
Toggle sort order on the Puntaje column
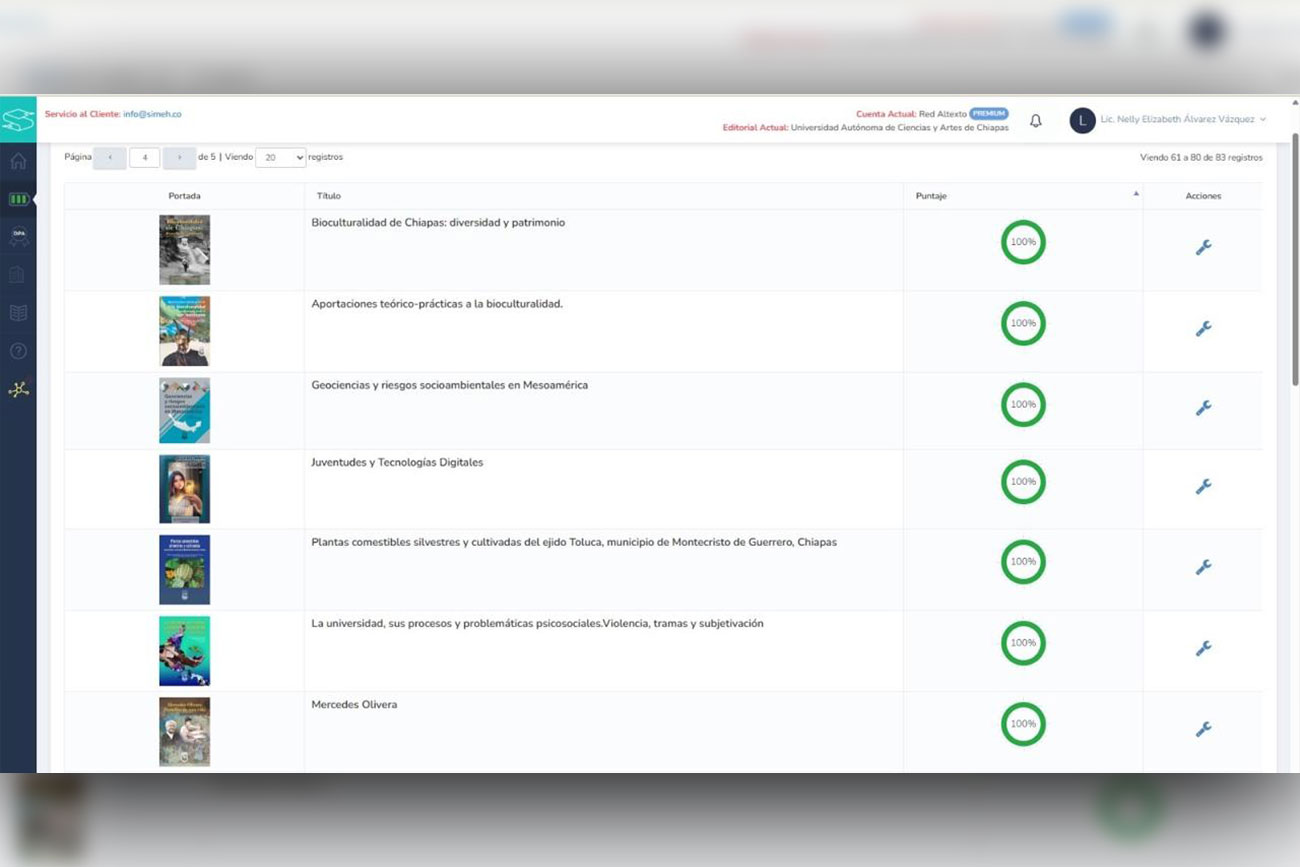[x=1137, y=193]
